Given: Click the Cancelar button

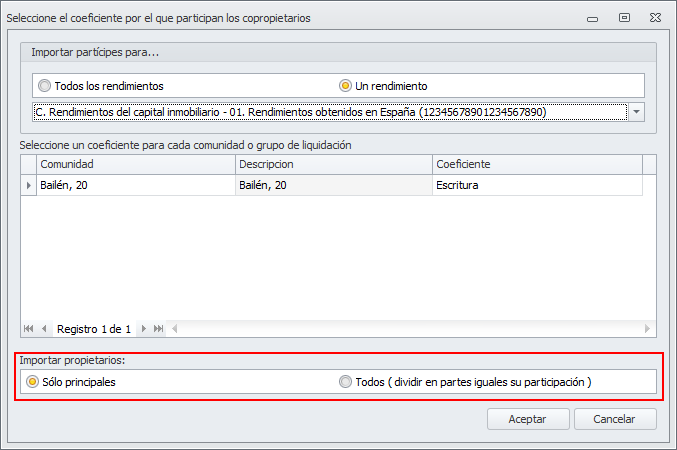Looking at the screenshot, I should (x=615, y=419).
